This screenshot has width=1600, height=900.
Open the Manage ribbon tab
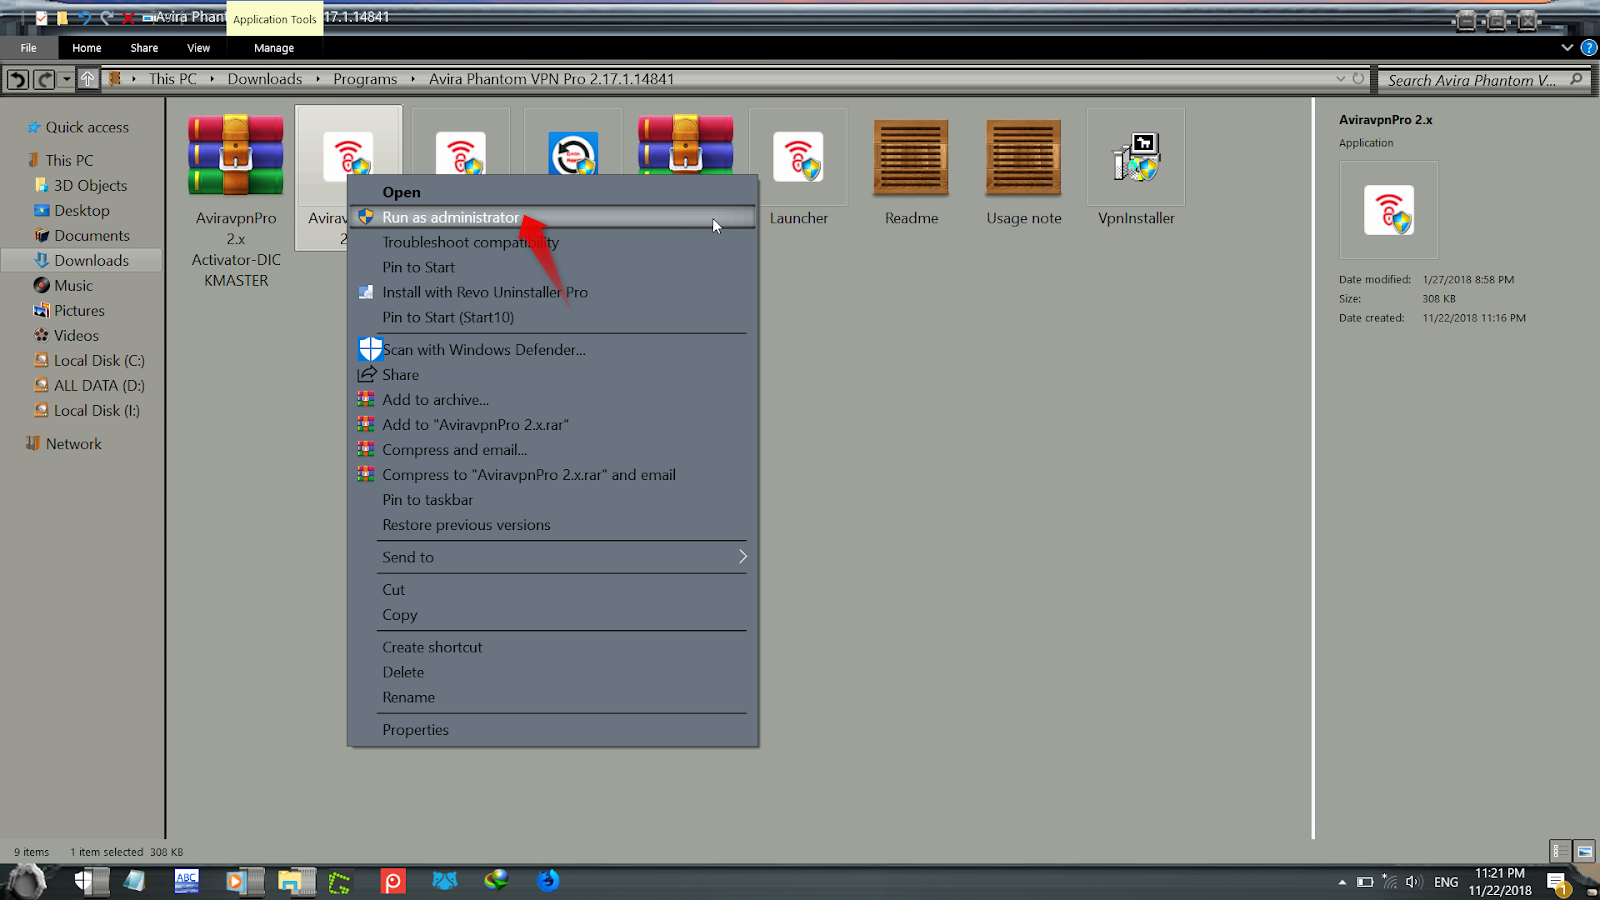coord(274,47)
